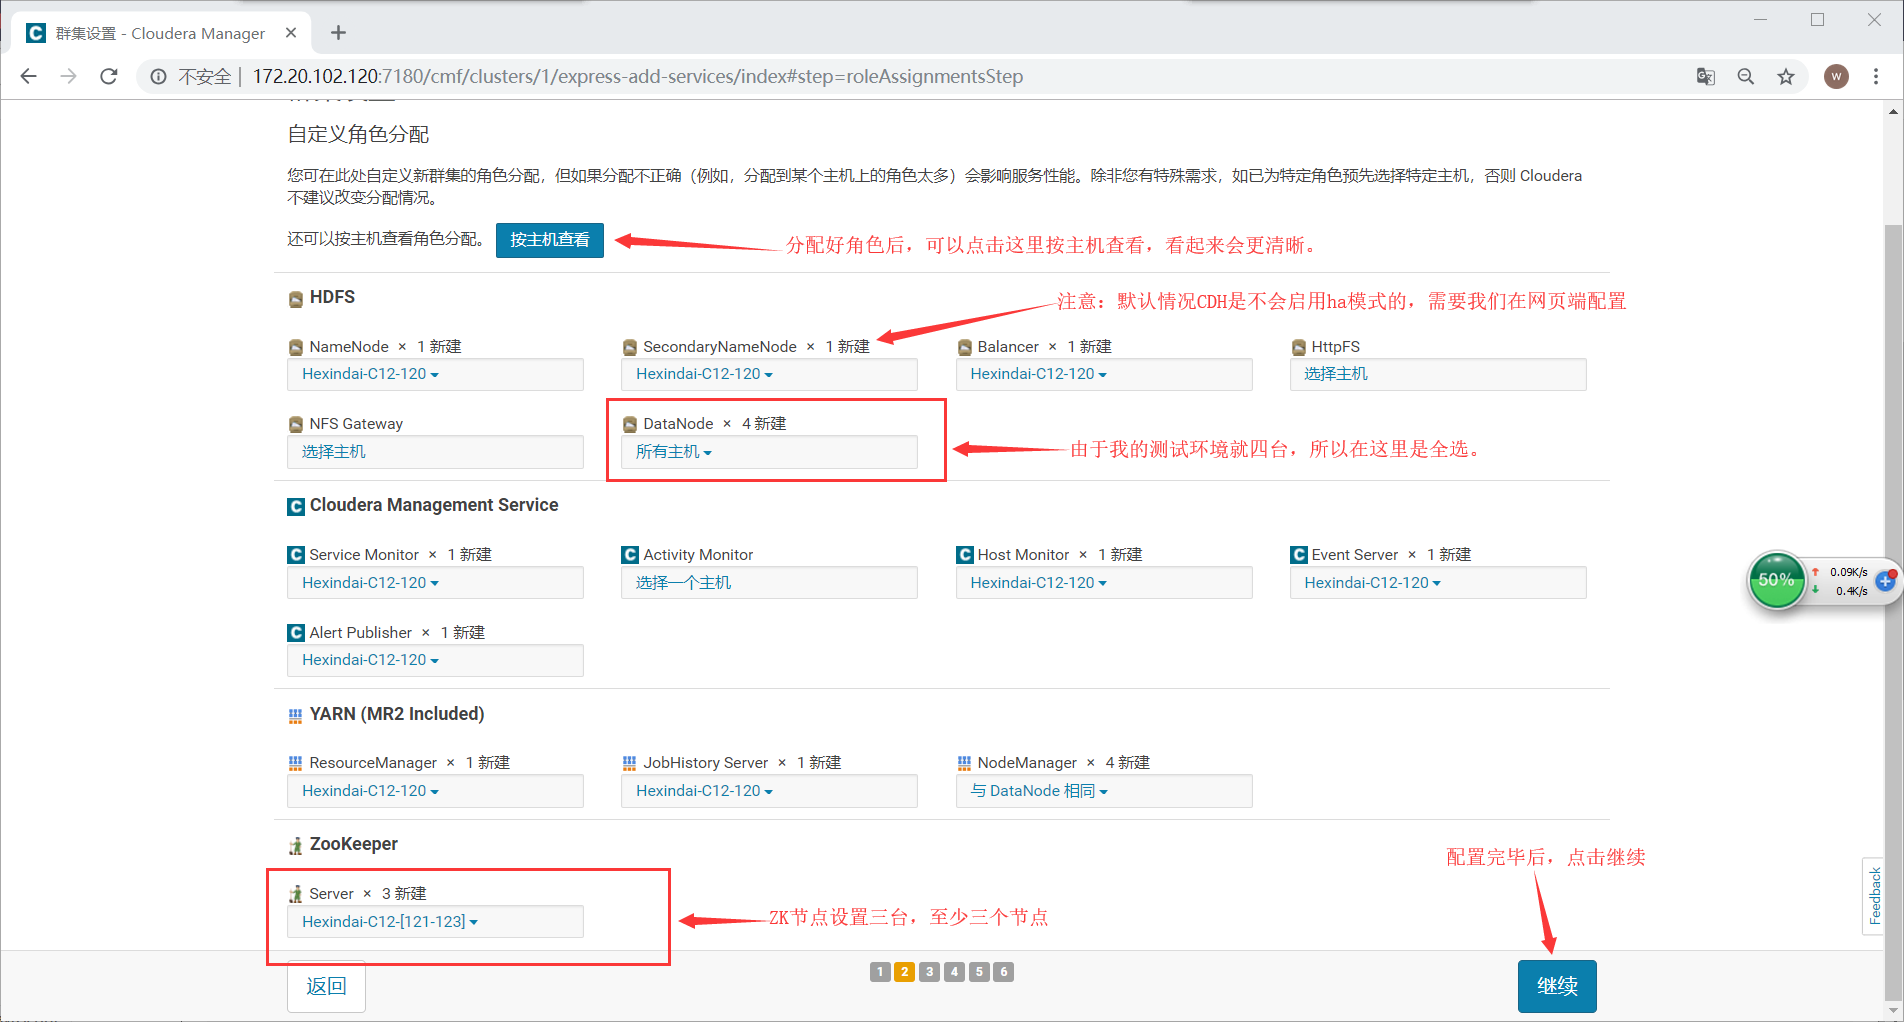Click the ResourceManager role icon
This screenshot has width=1904, height=1022.
(295, 763)
